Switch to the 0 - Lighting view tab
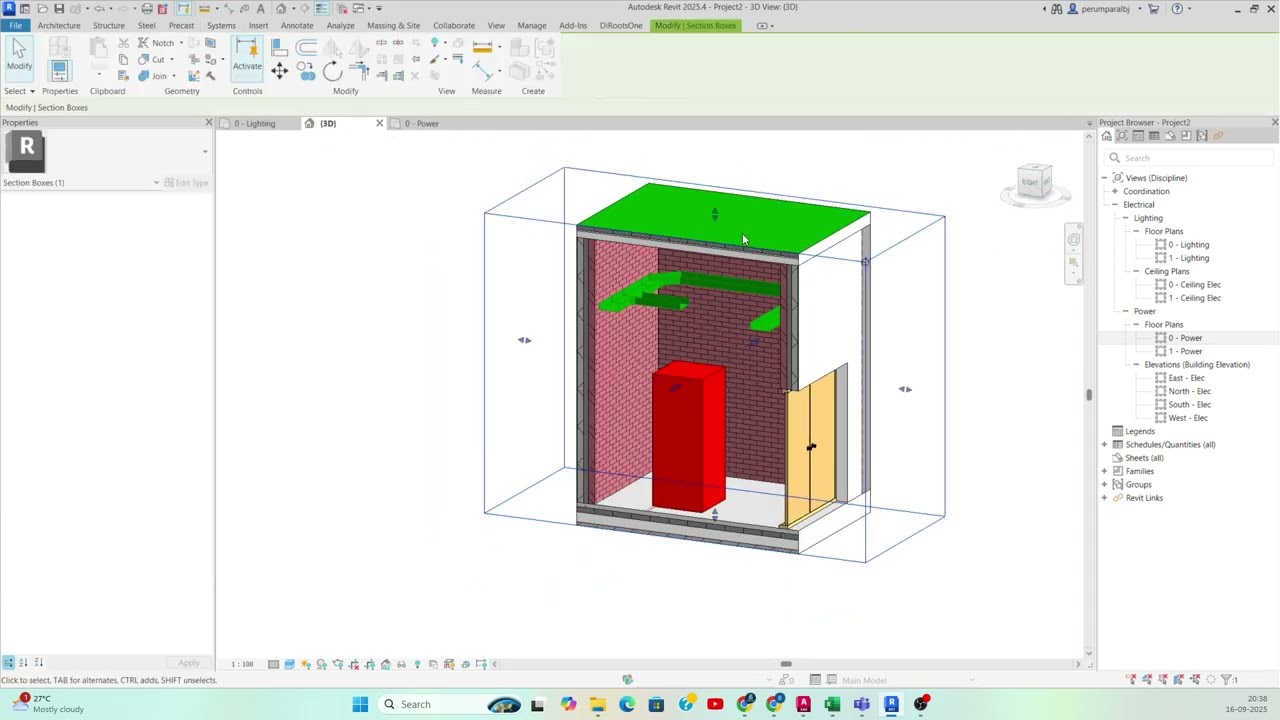 click(x=254, y=123)
